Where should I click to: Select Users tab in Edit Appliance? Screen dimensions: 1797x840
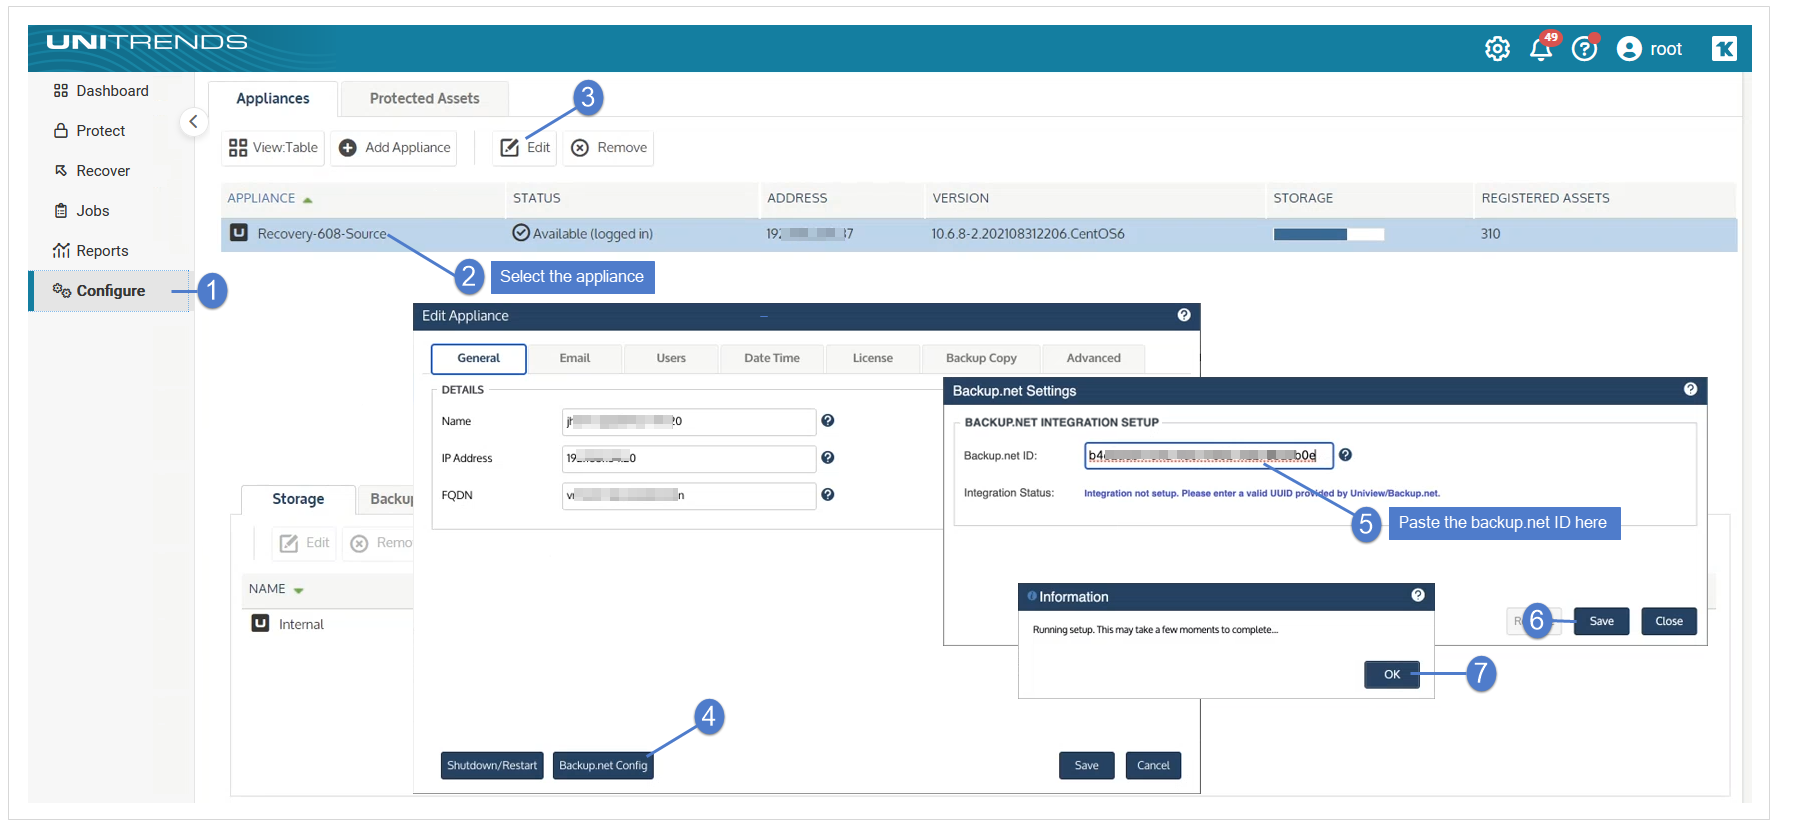tap(671, 358)
